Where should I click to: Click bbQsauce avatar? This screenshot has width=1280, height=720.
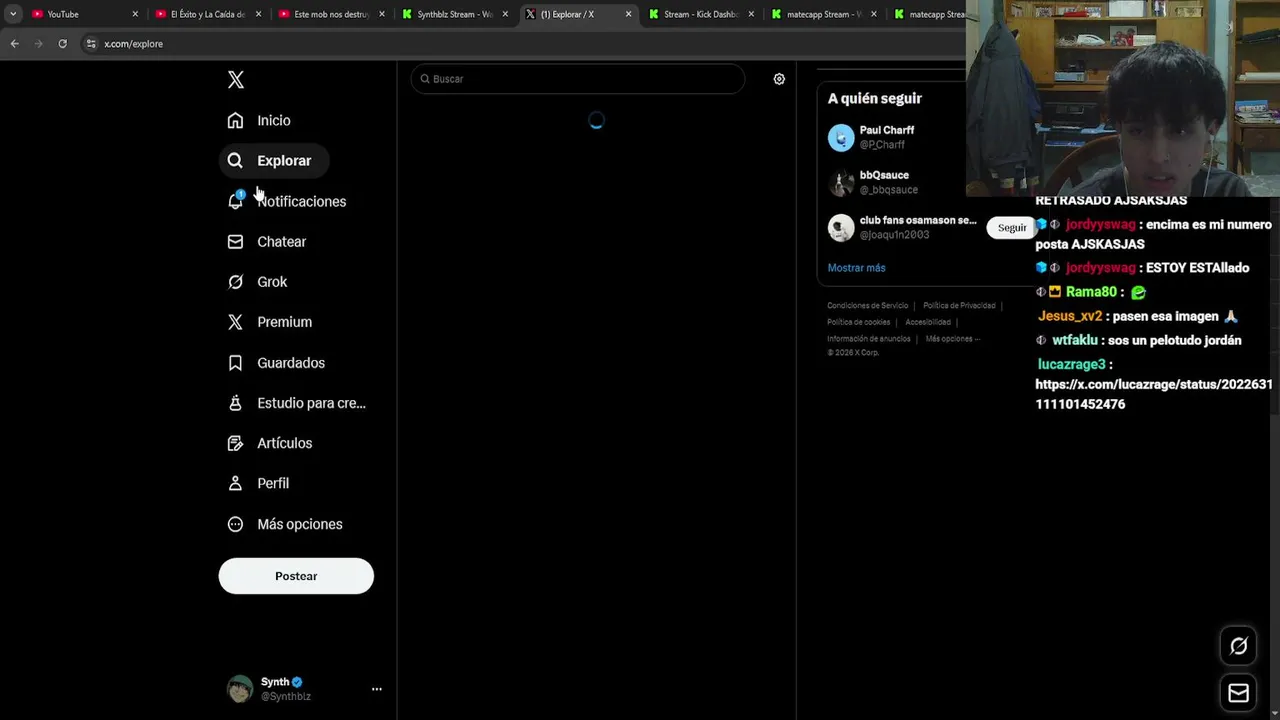[x=841, y=182]
